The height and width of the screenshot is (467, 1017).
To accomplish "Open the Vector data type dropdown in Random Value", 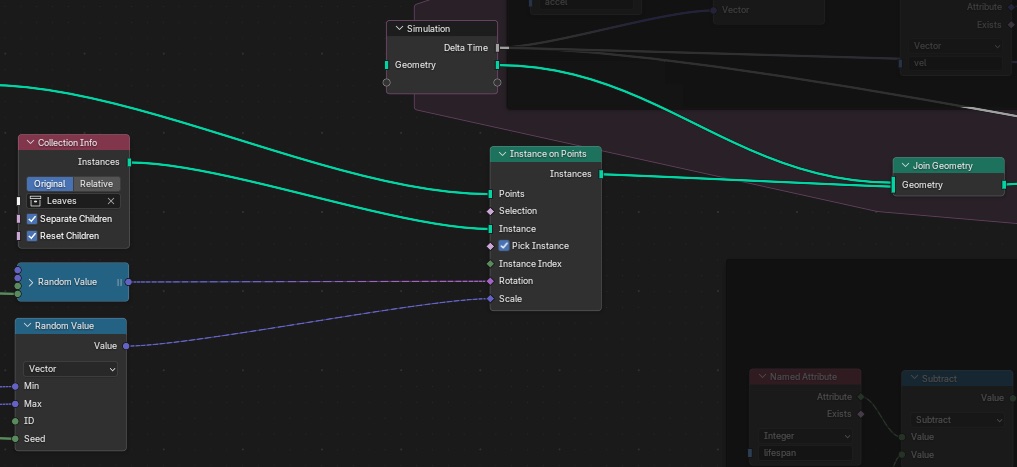I will pos(71,369).
